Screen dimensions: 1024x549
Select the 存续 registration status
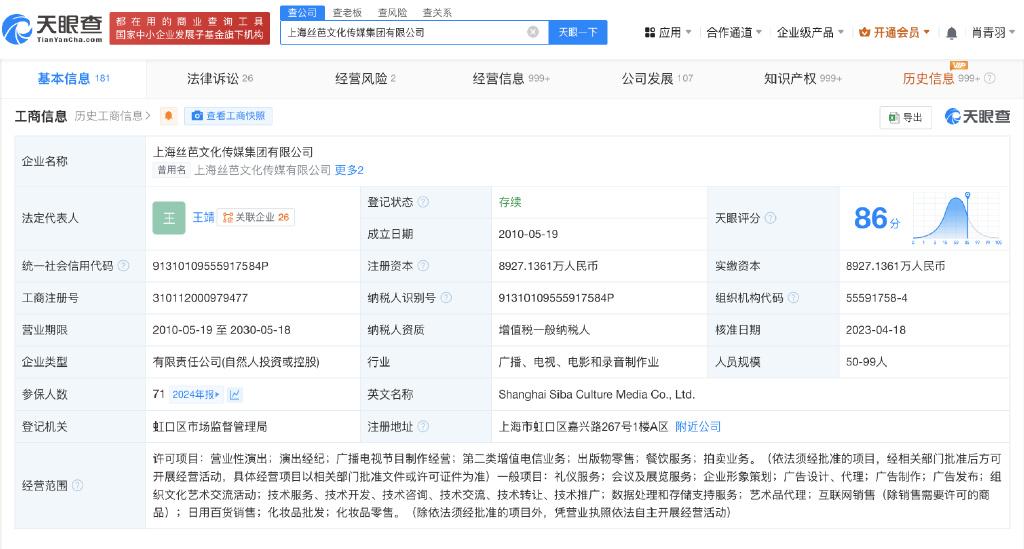point(510,202)
